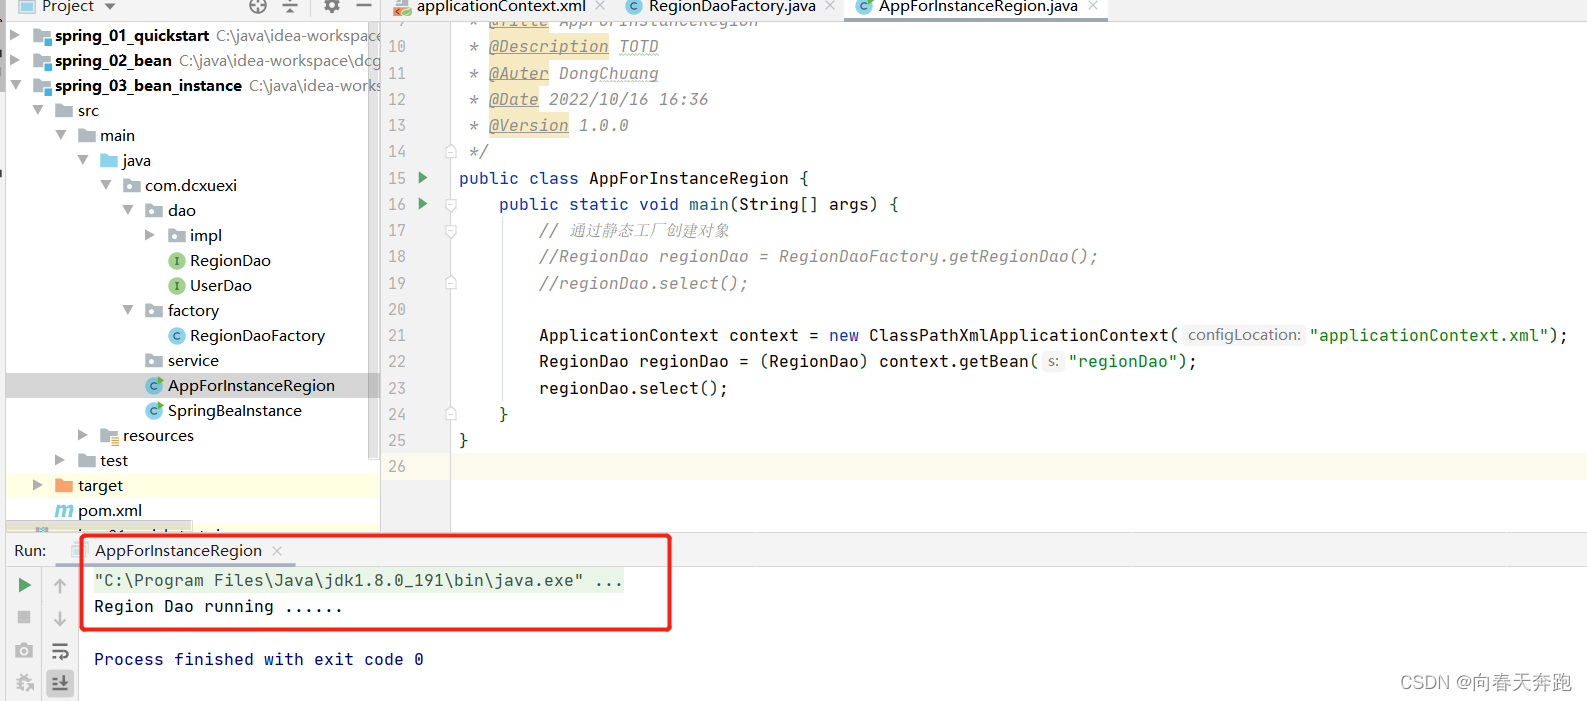1587x701 pixels.
Task: Expand the spring_01_quickstart module
Action: click(15, 35)
